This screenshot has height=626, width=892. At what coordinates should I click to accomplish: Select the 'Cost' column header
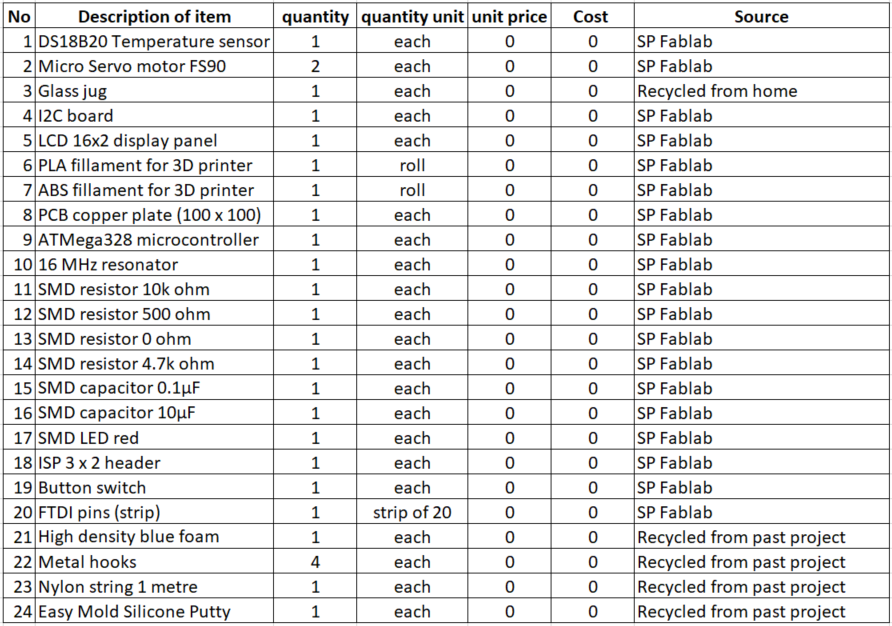pyautogui.click(x=591, y=17)
